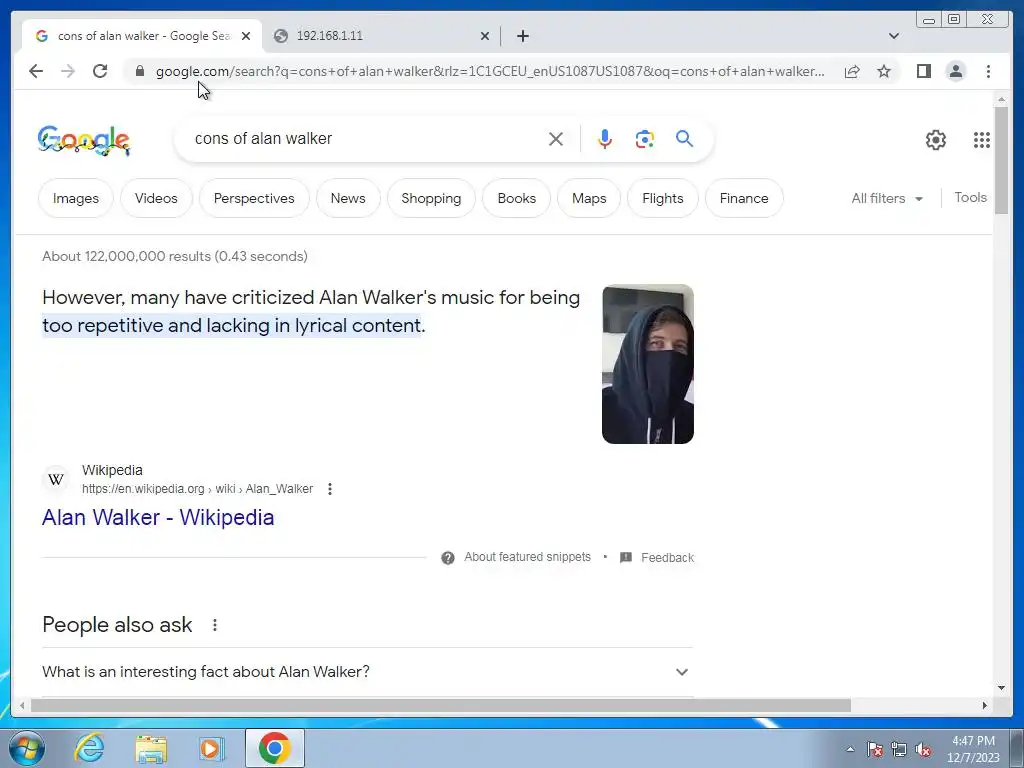Click the Feedback flag icon
The image size is (1024, 768).
click(626, 557)
